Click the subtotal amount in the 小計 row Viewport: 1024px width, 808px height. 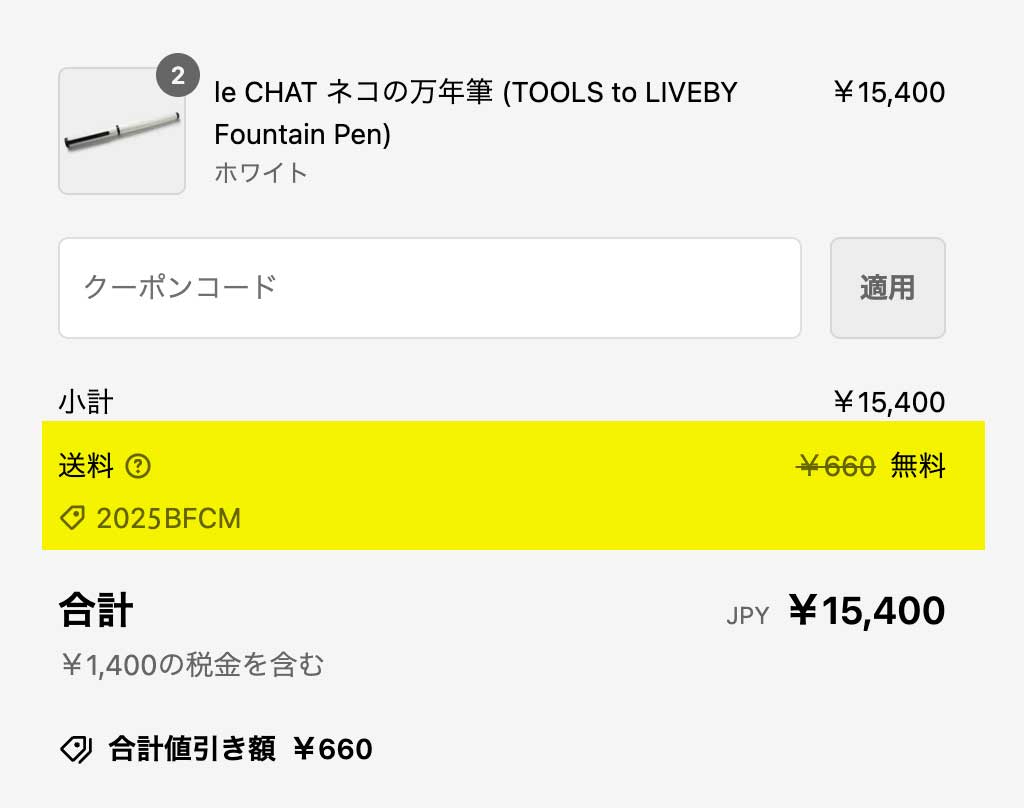[x=889, y=403]
